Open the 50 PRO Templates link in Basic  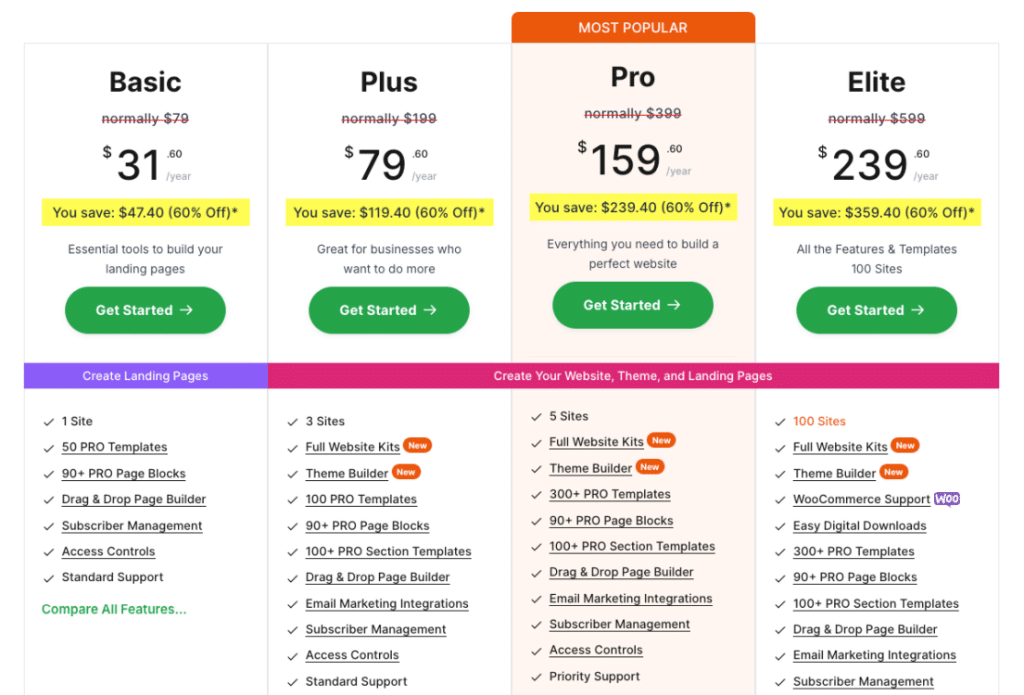coord(114,447)
